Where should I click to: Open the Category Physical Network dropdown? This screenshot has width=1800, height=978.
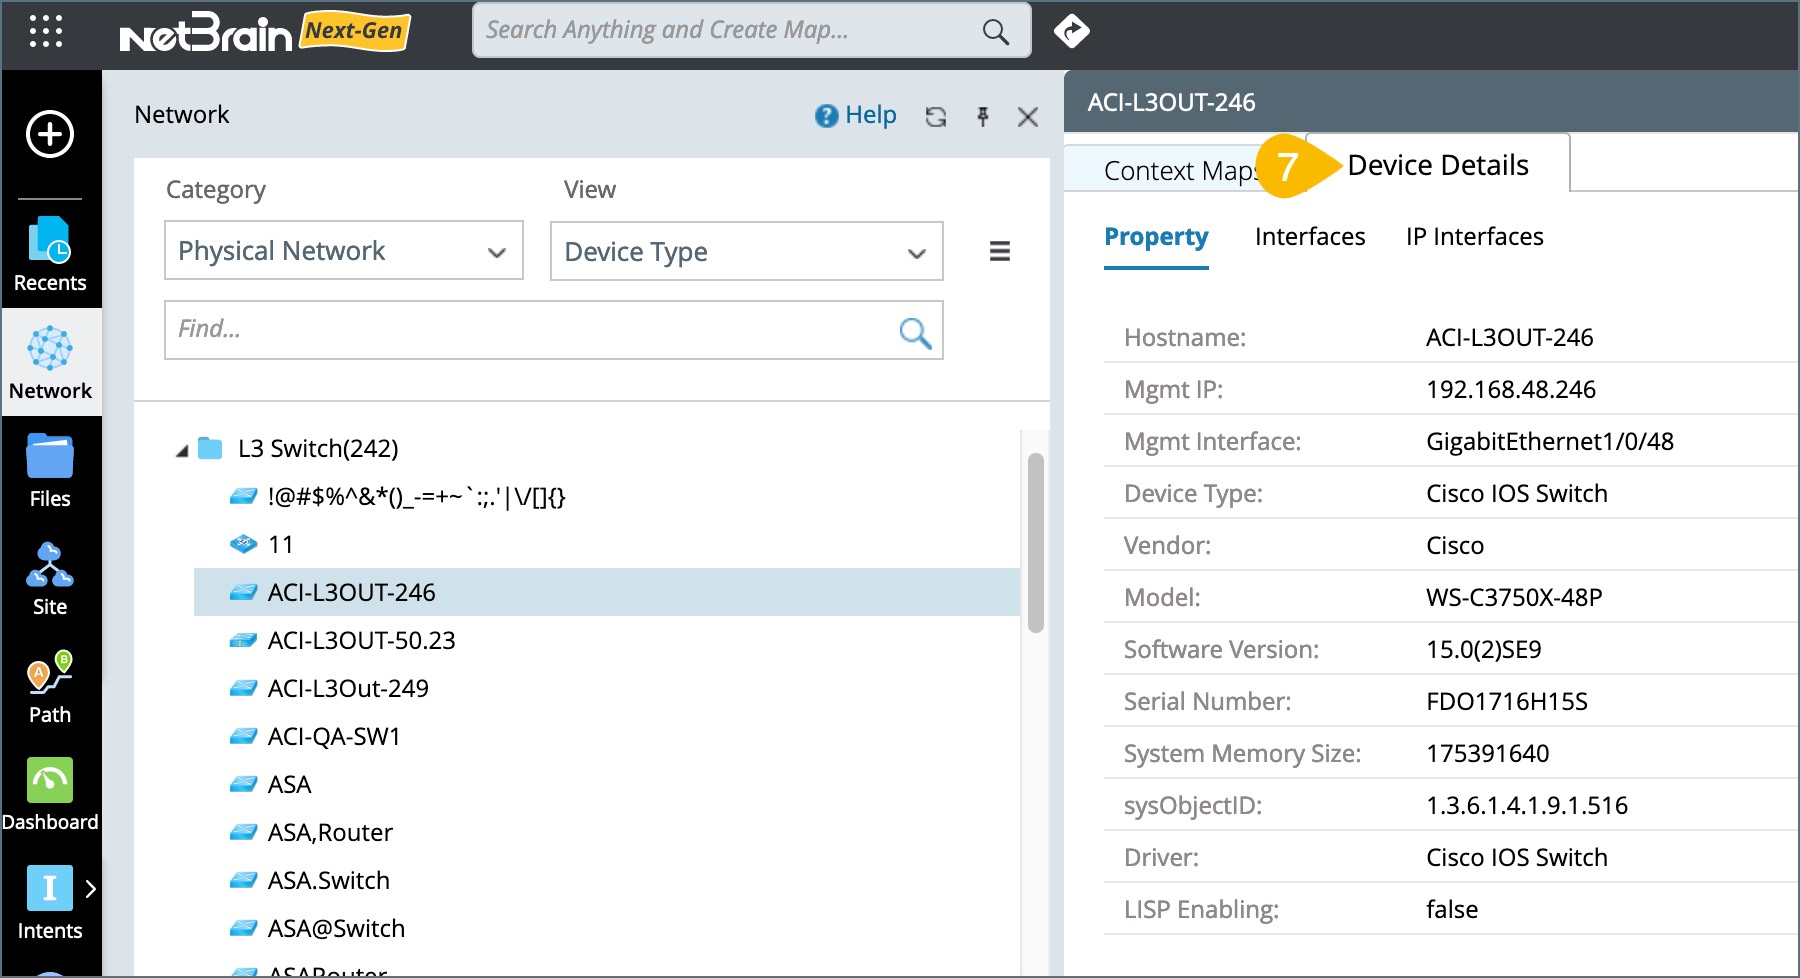[344, 250]
